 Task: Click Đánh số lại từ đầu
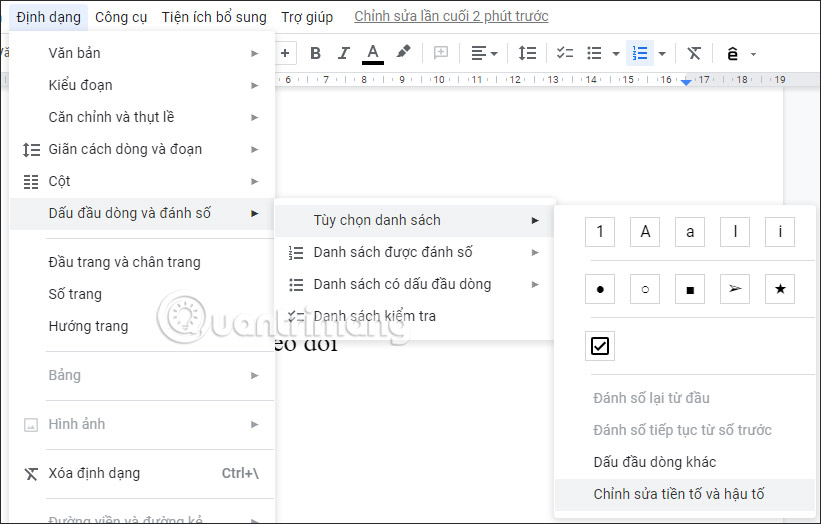click(x=685, y=398)
